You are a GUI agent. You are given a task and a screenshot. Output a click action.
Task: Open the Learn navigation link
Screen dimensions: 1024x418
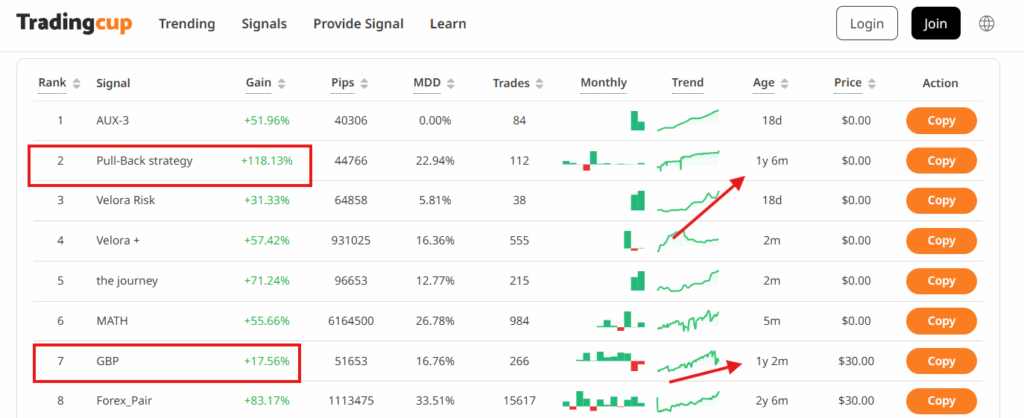pyautogui.click(x=447, y=24)
